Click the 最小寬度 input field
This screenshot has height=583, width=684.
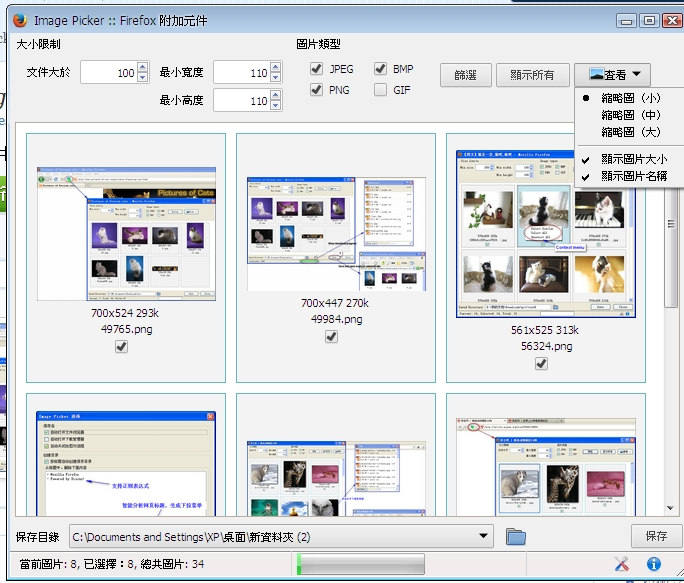pos(242,72)
